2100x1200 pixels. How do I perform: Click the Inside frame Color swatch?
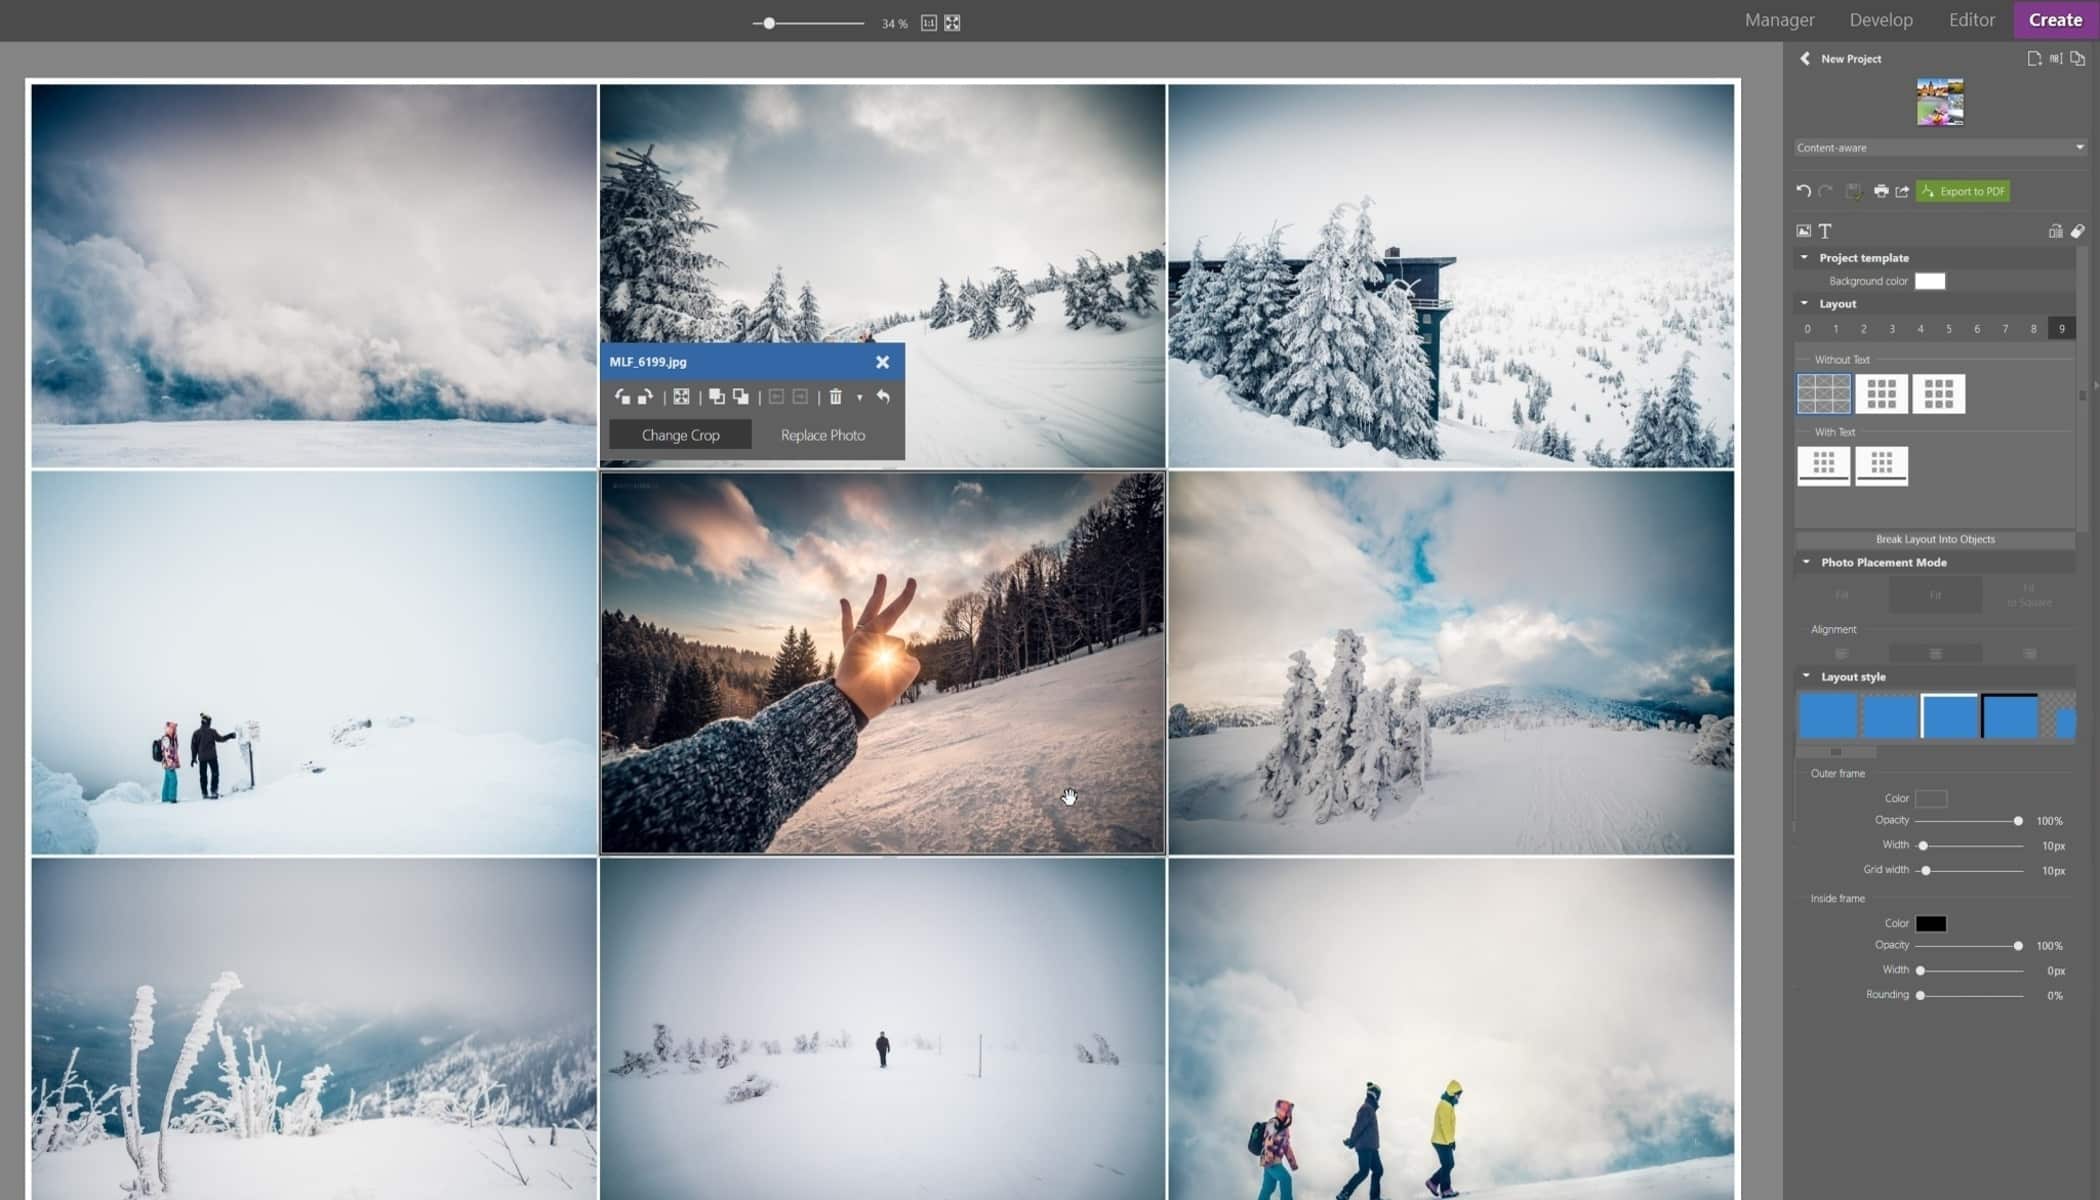point(1931,922)
